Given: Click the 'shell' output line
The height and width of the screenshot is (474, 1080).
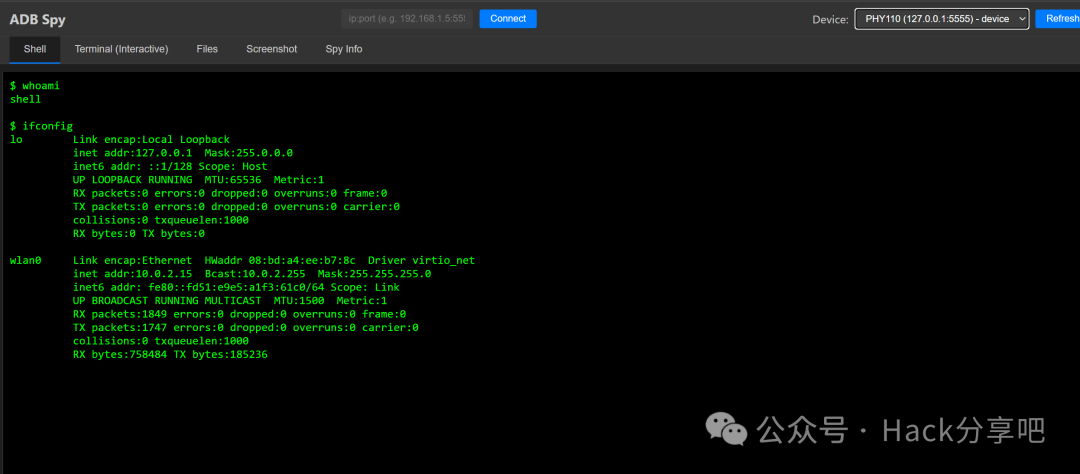Looking at the screenshot, I should pyautogui.click(x=25, y=99).
